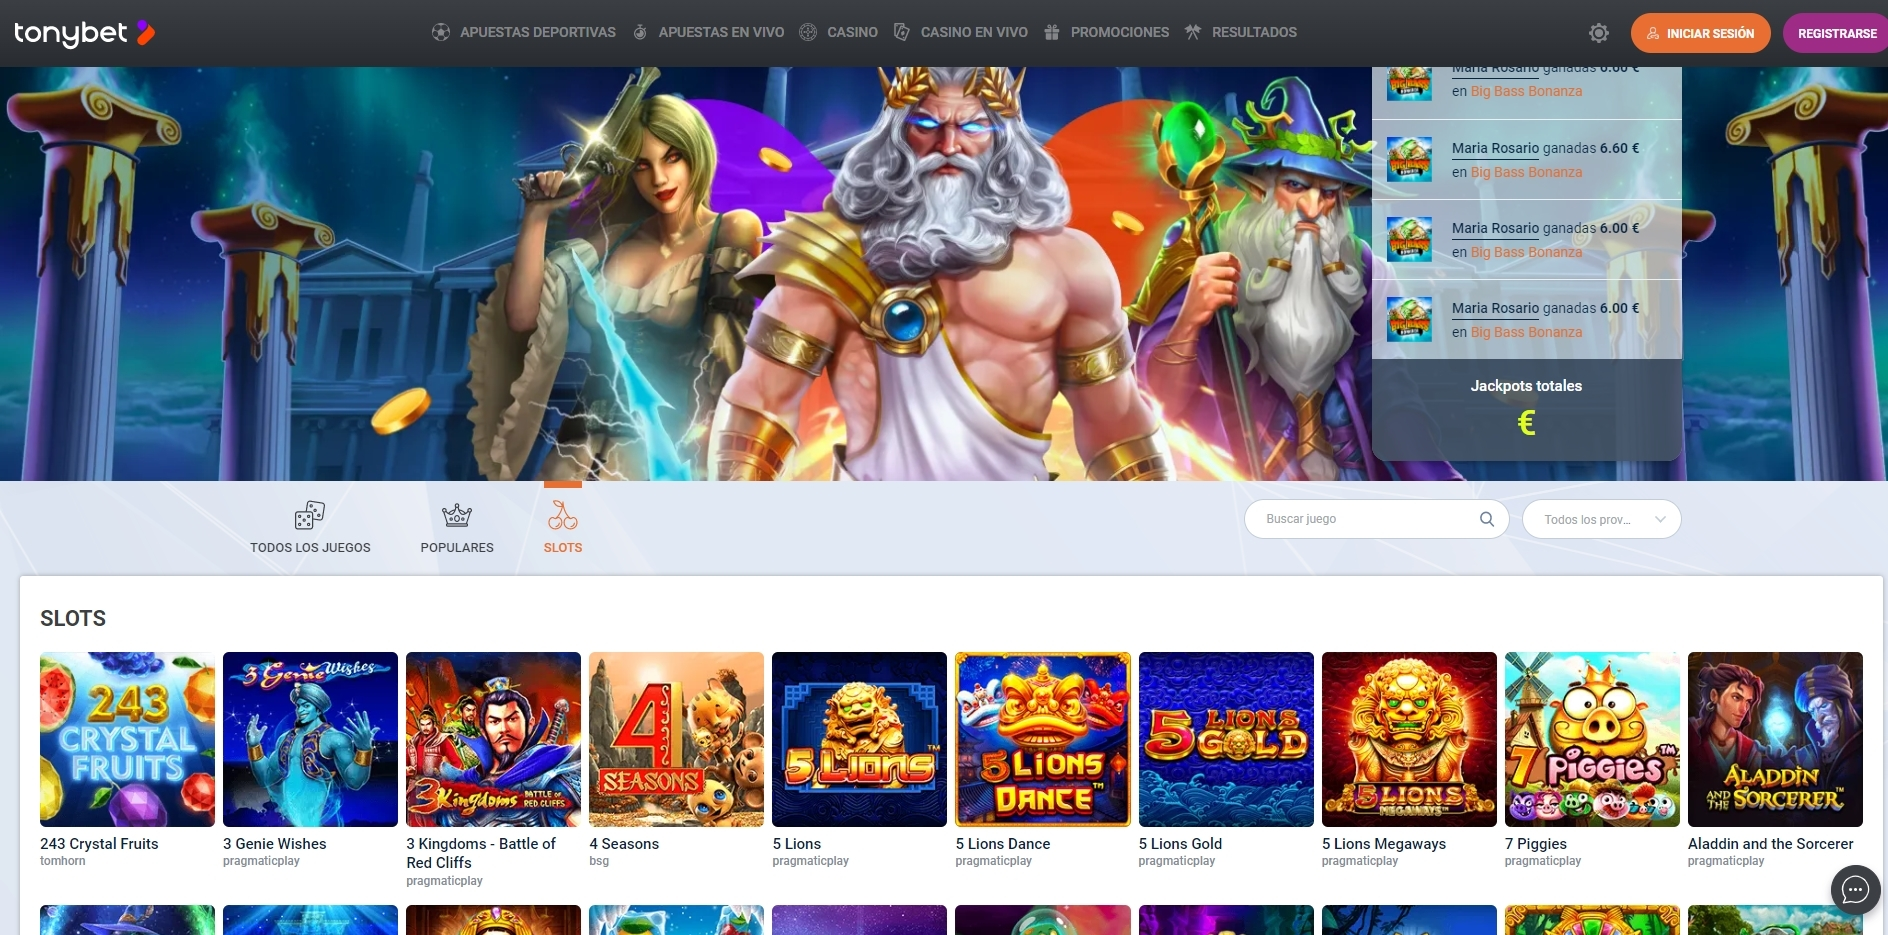
Task: Open Apuestas Deportivas menu
Action: tap(538, 32)
